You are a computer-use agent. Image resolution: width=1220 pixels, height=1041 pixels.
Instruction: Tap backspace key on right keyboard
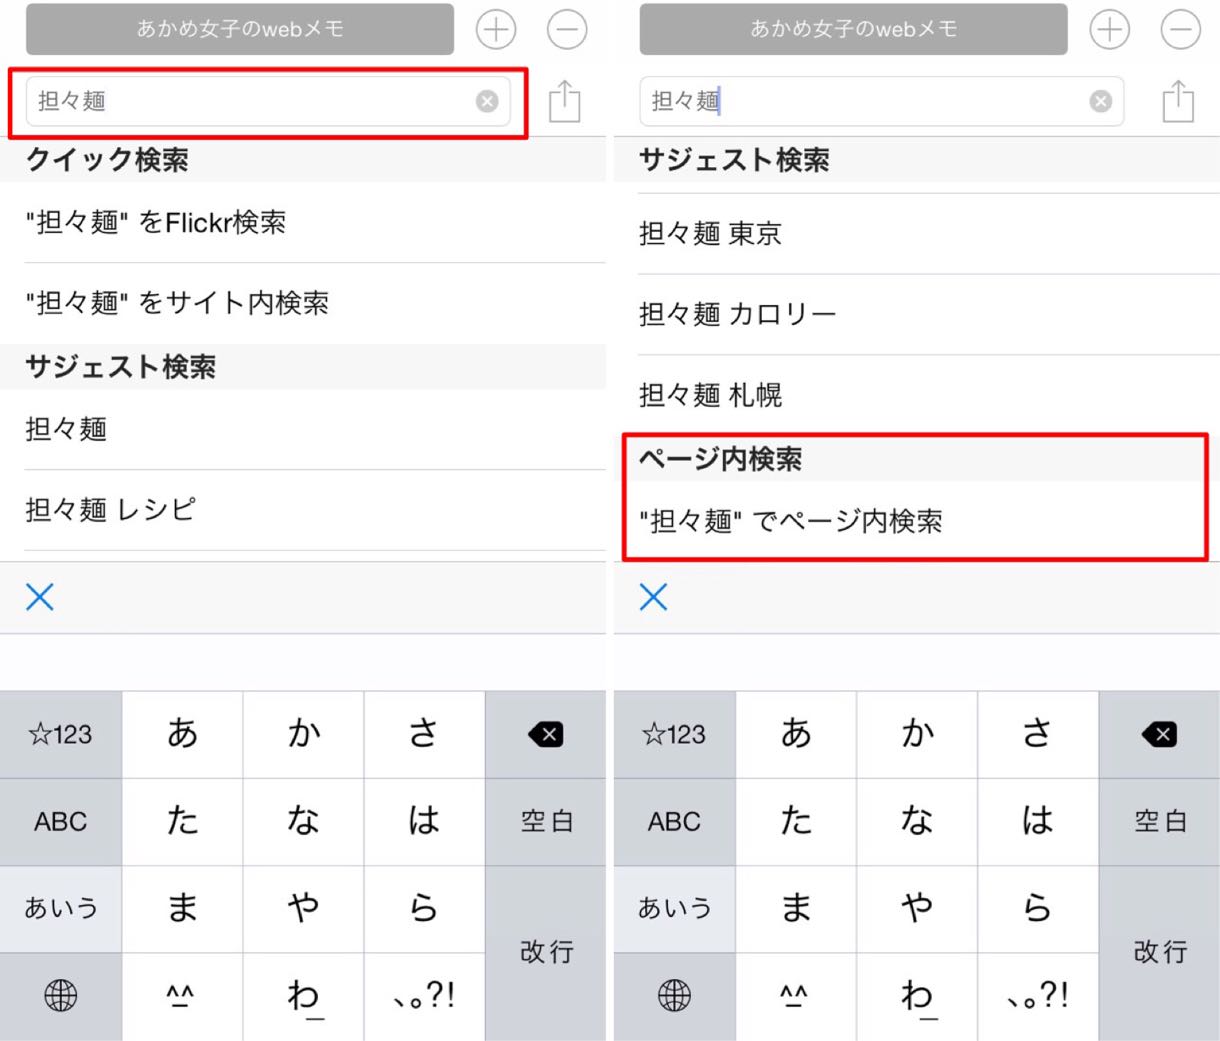tap(1160, 735)
